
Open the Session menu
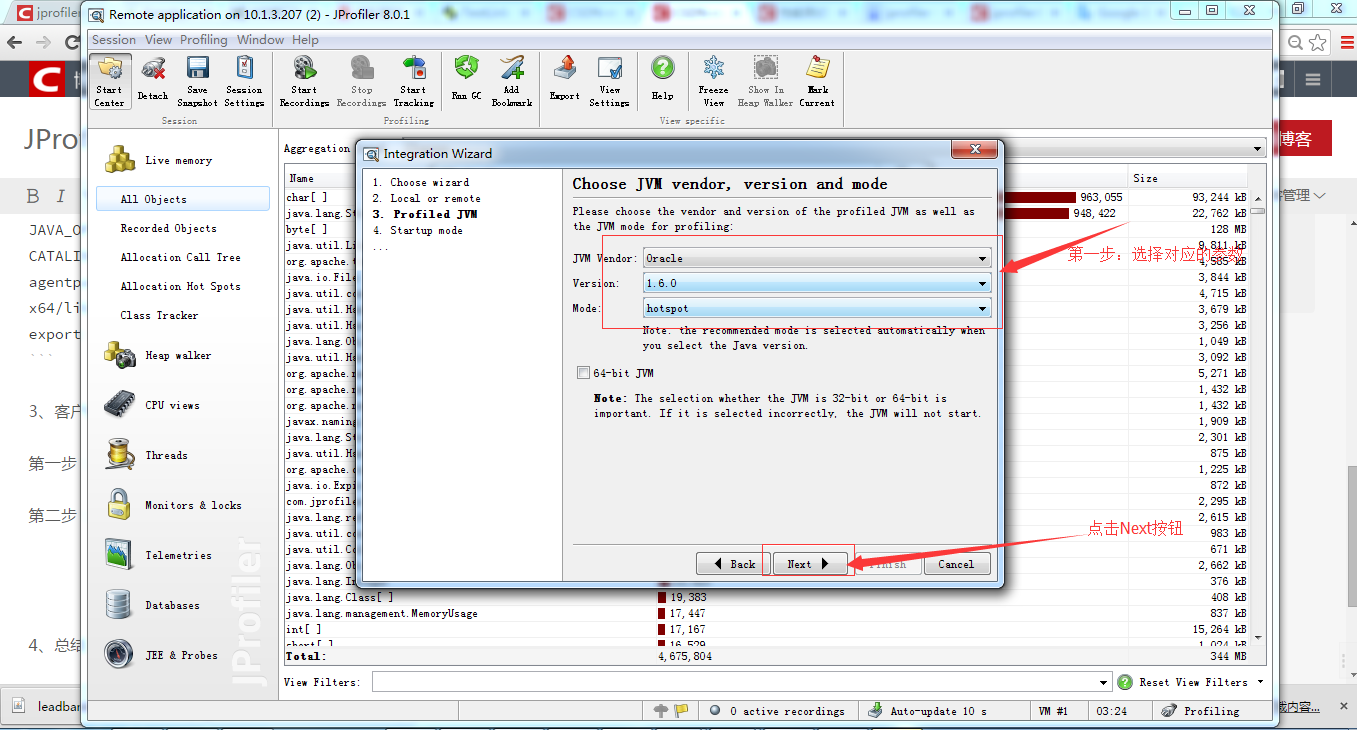click(x=114, y=40)
